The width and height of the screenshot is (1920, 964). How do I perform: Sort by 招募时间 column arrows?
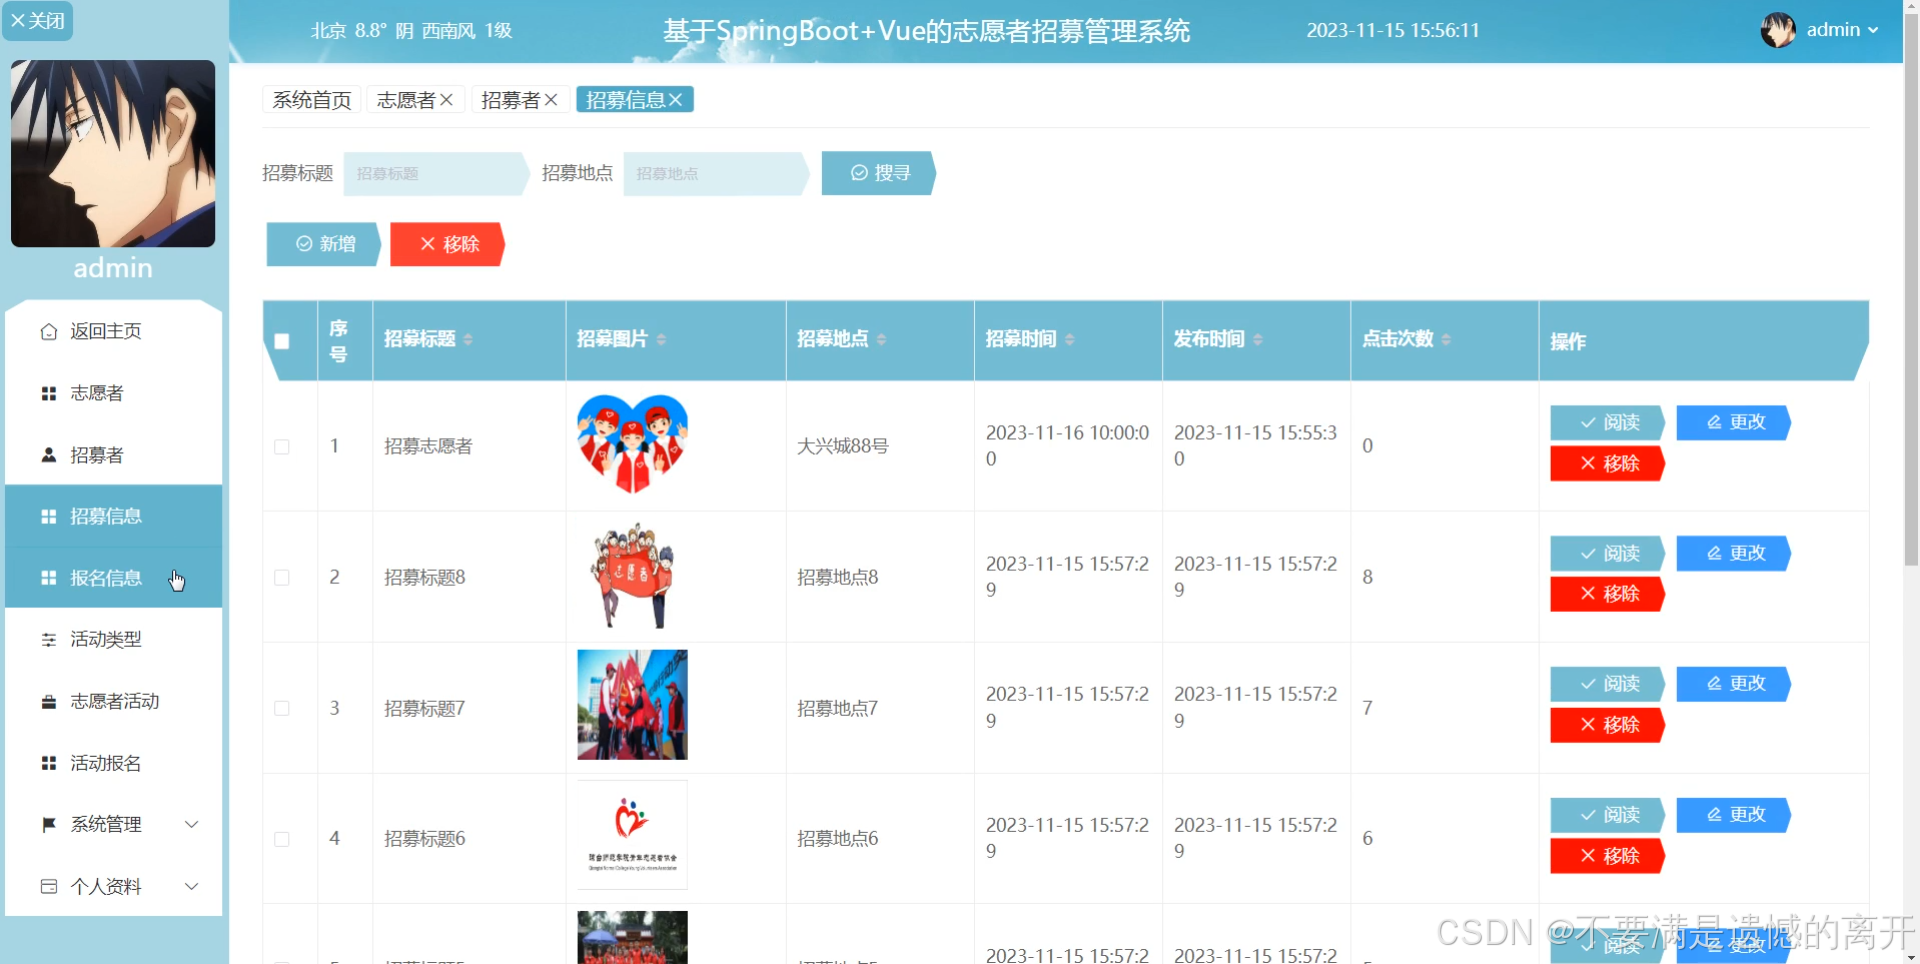coord(1069,340)
